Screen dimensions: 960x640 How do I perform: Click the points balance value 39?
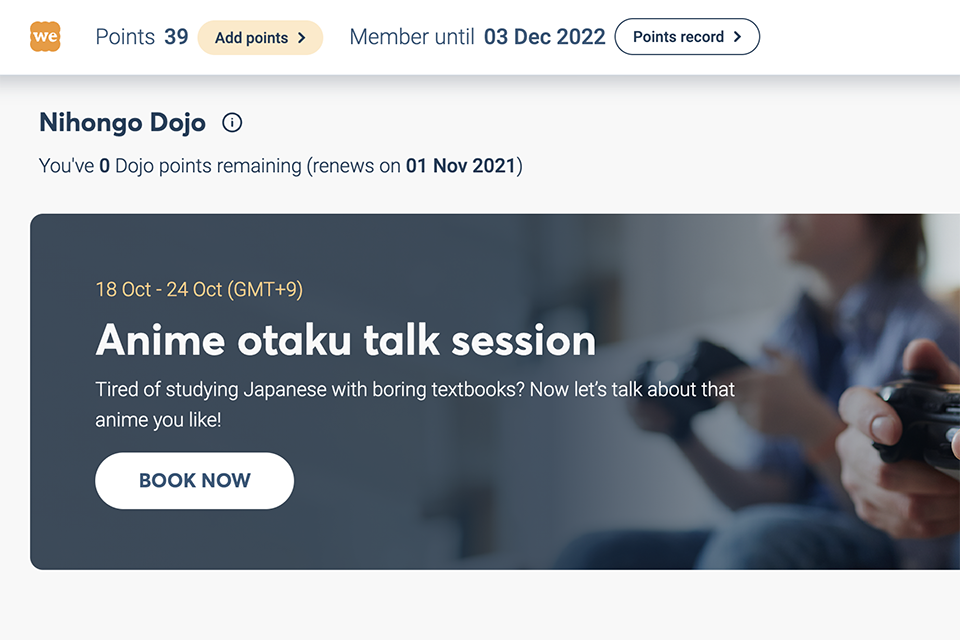pyautogui.click(x=176, y=37)
